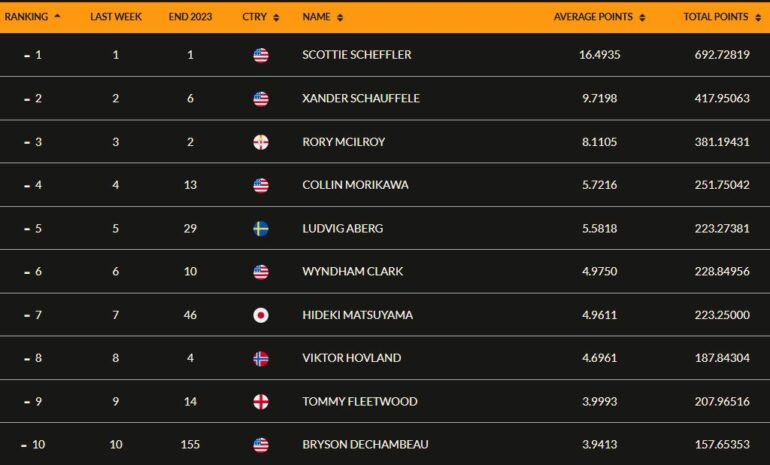This screenshot has width=770, height=465.
Task: Click Scottie Scheffler's USA flag icon
Action: (x=261, y=55)
